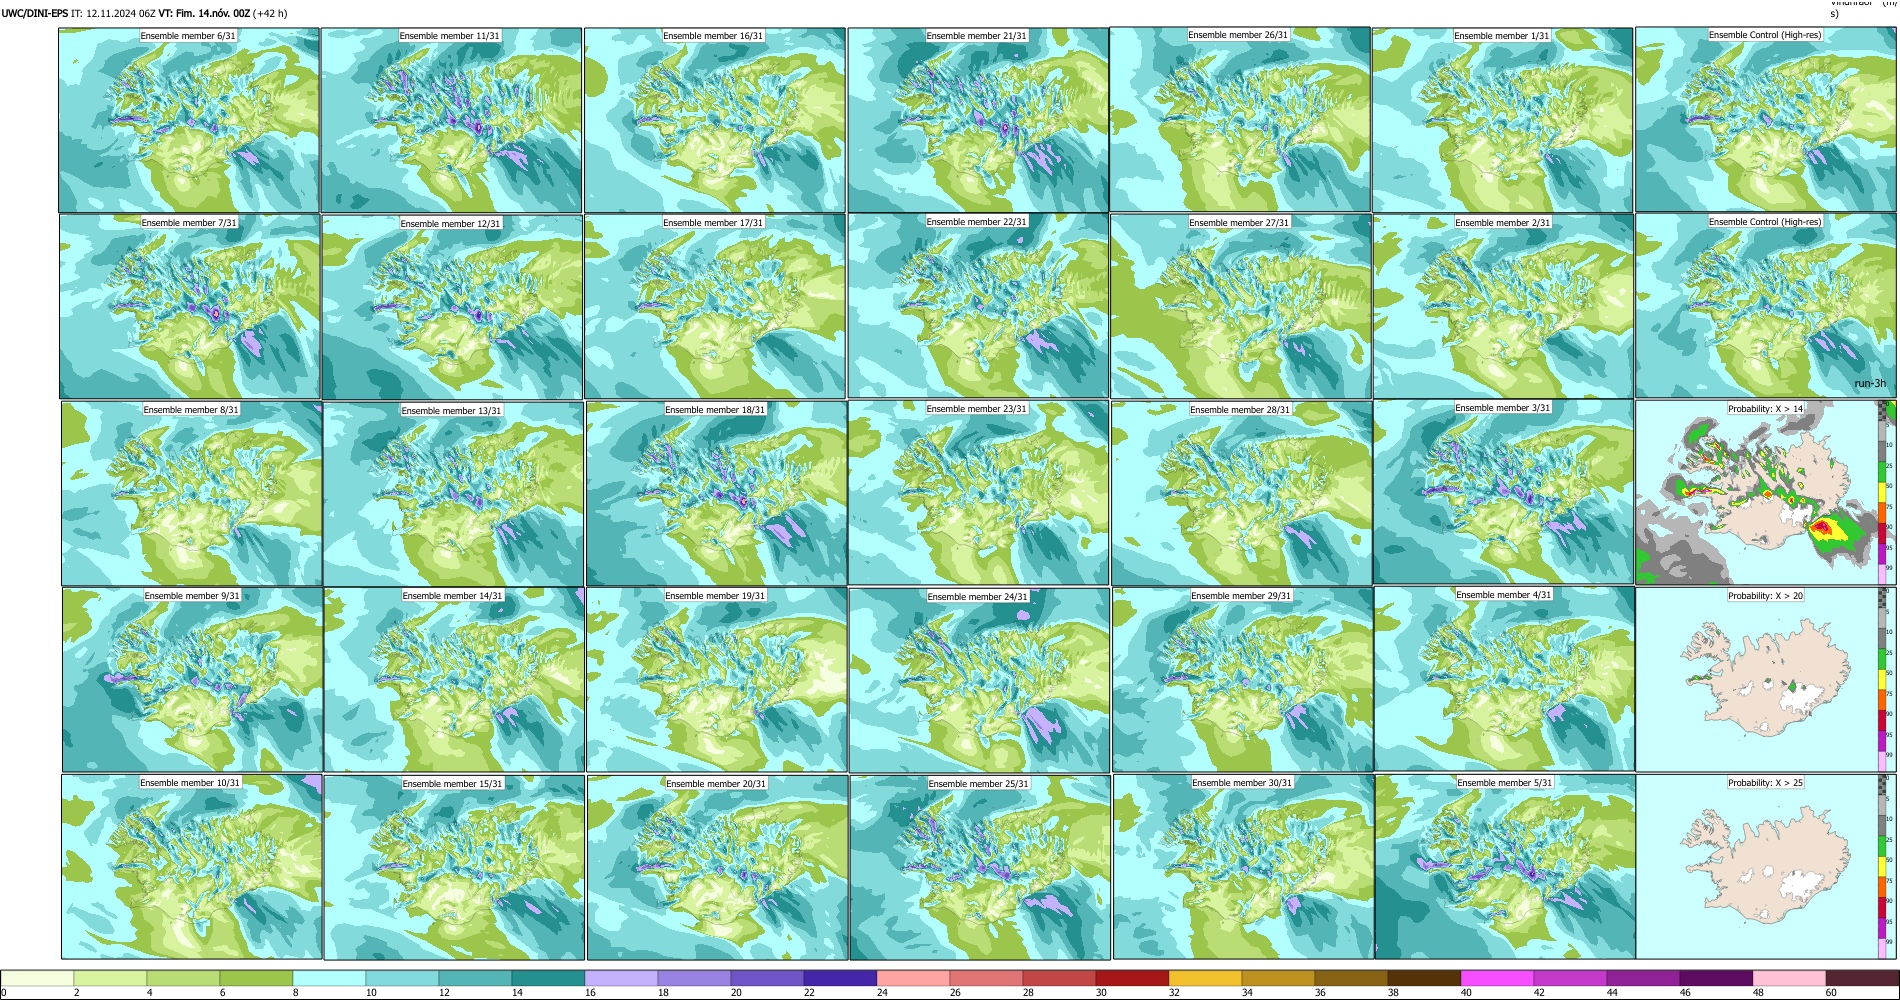Open the Probability X > 14 map
1900x1000 pixels.
click(x=1765, y=493)
